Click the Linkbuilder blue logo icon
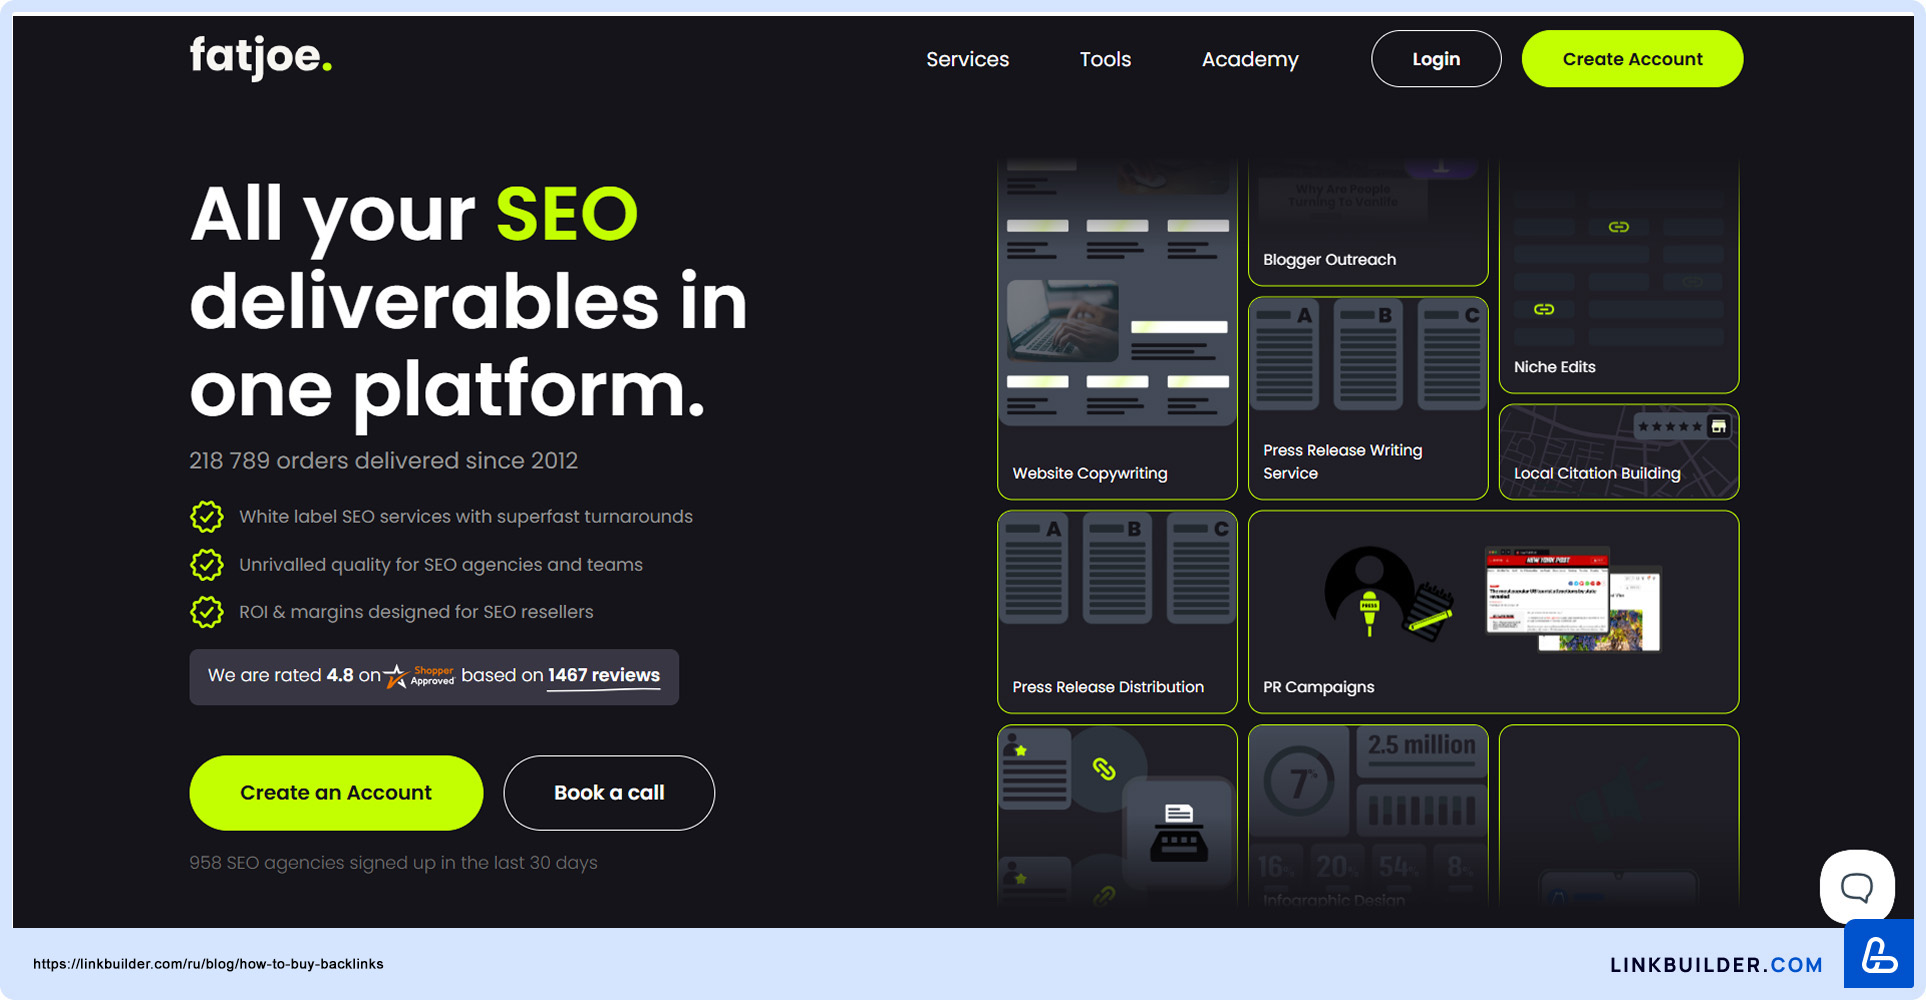Image resolution: width=1926 pixels, height=1000 pixels. pos(1878,955)
